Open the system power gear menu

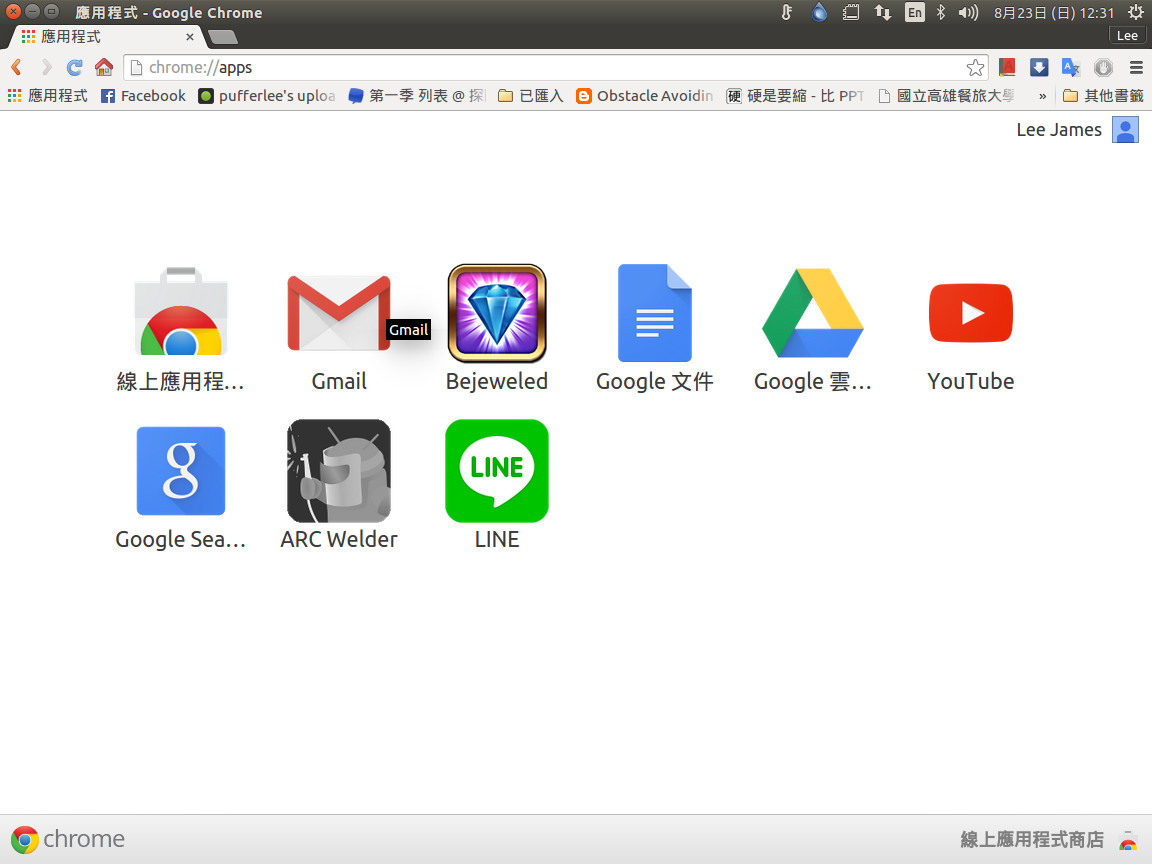click(1135, 12)
